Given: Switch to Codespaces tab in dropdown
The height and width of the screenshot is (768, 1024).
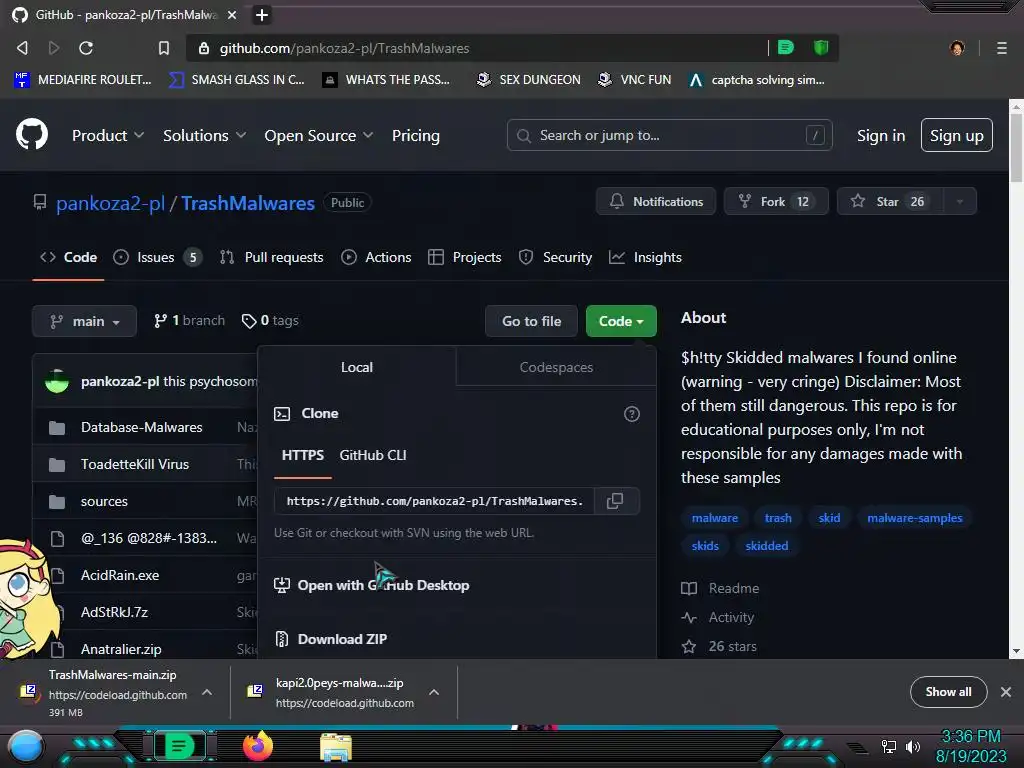Looking at the screenshot, I should [x=556, y=367].
